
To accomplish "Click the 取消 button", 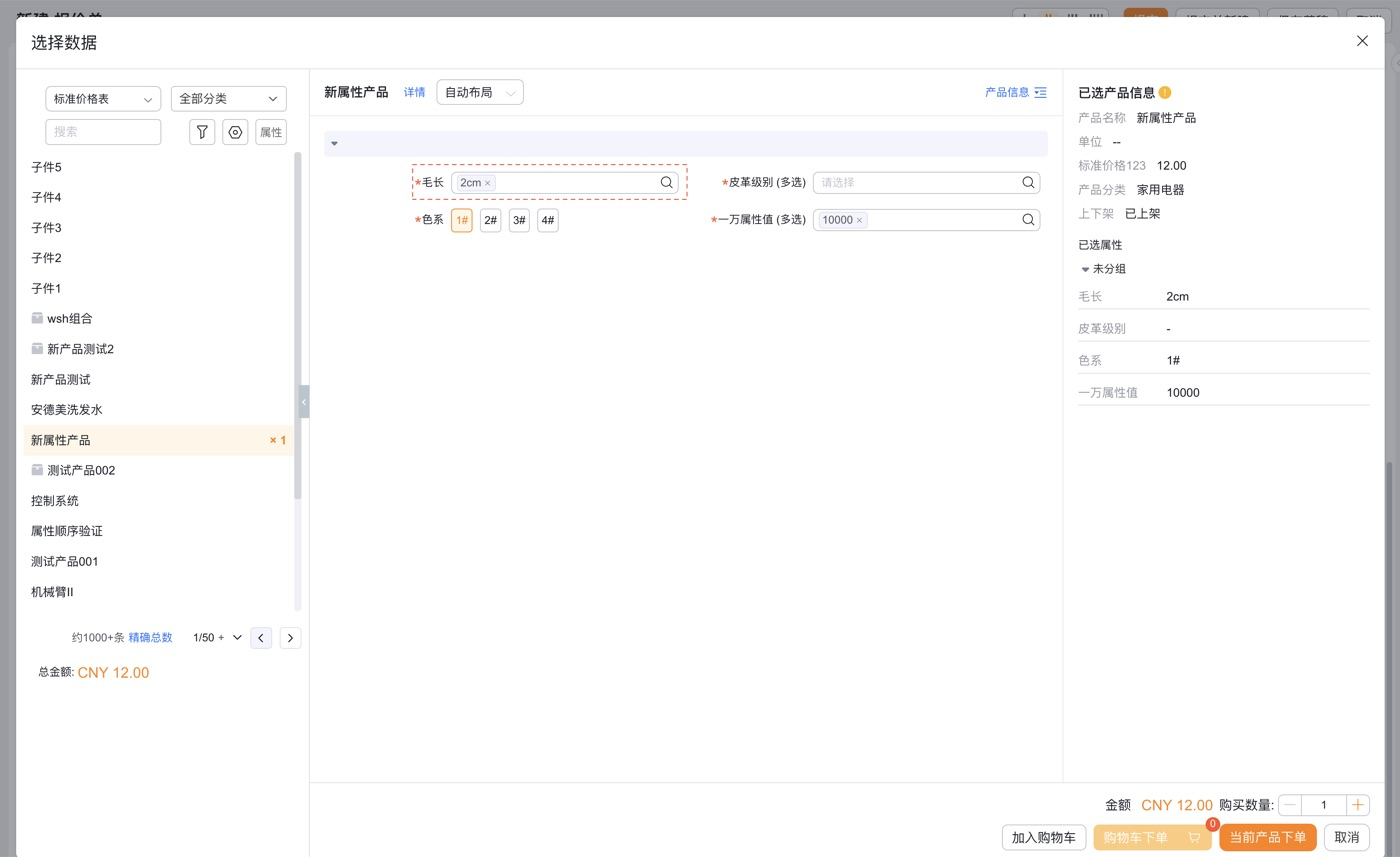I will pos(1347,838).
